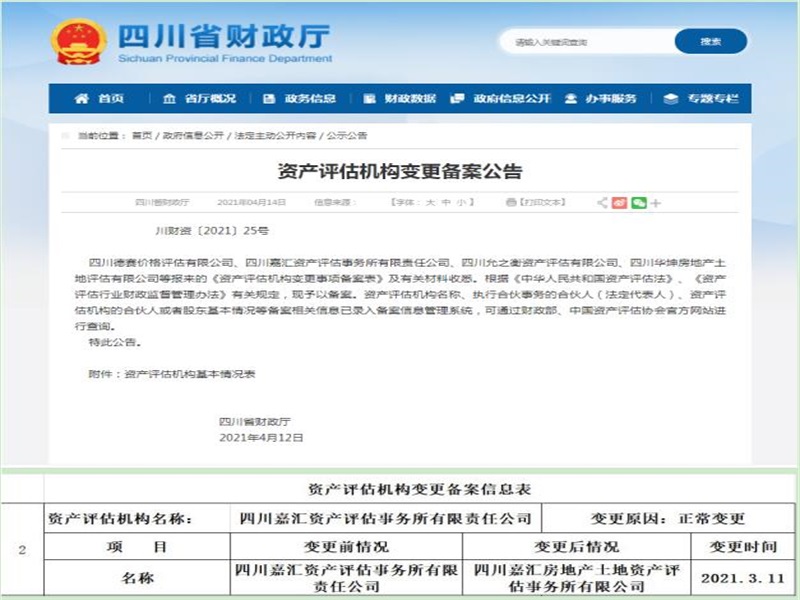Screen dimensions: 800x600
Task: Set font size to medium (中)
Action: click(x=445, y=202)
